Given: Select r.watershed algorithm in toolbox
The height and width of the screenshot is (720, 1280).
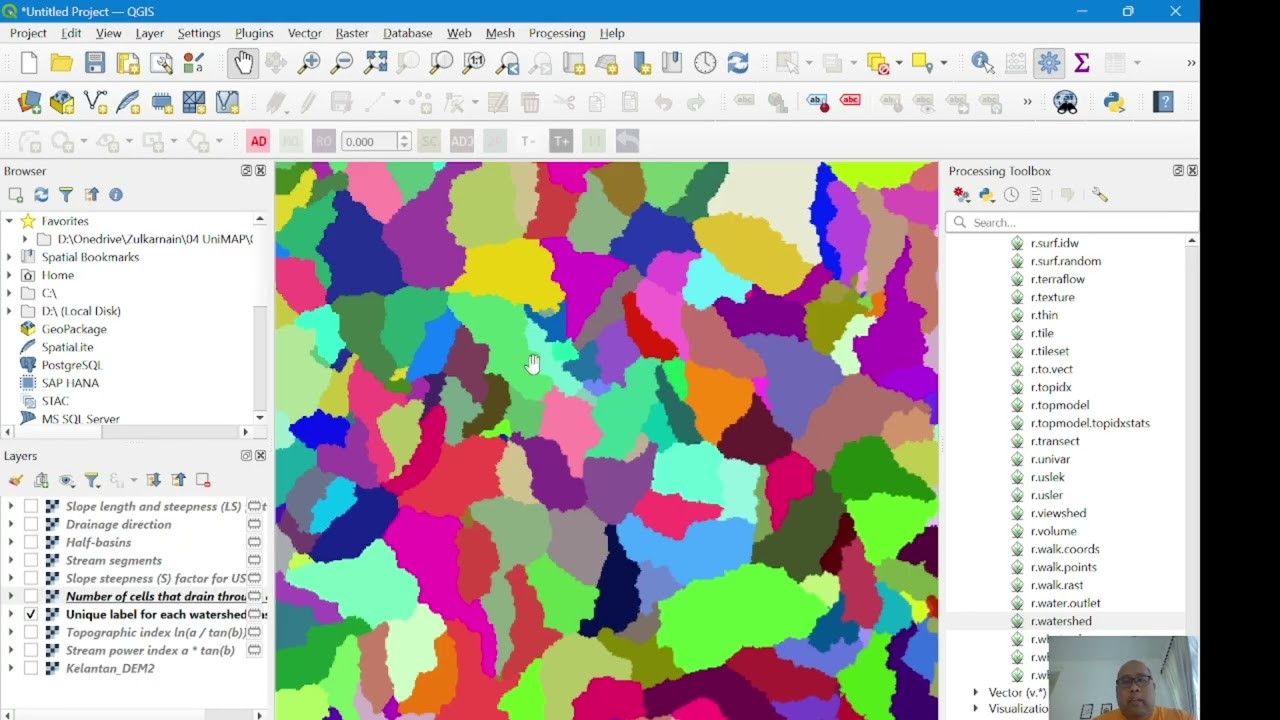Looking at the screenshot, I should (x=1061, y=621).
